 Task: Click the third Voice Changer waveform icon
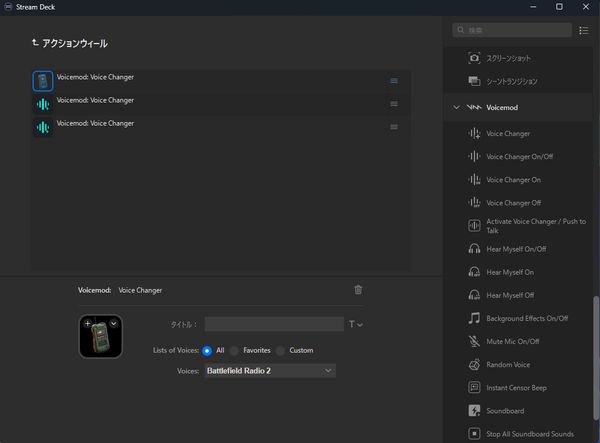pyautogui.click(x=43, y=127)
